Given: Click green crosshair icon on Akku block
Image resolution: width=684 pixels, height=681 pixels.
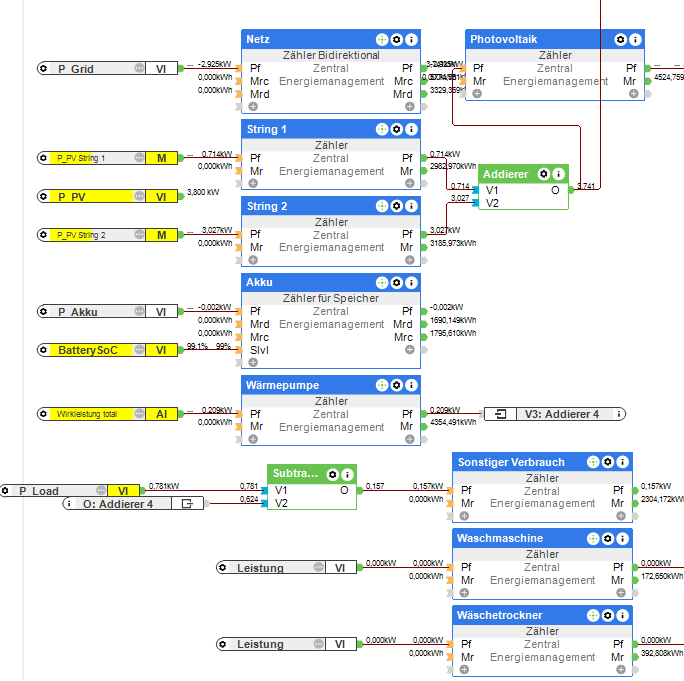Looking at the screenshot, I should (x=382, y=283).
